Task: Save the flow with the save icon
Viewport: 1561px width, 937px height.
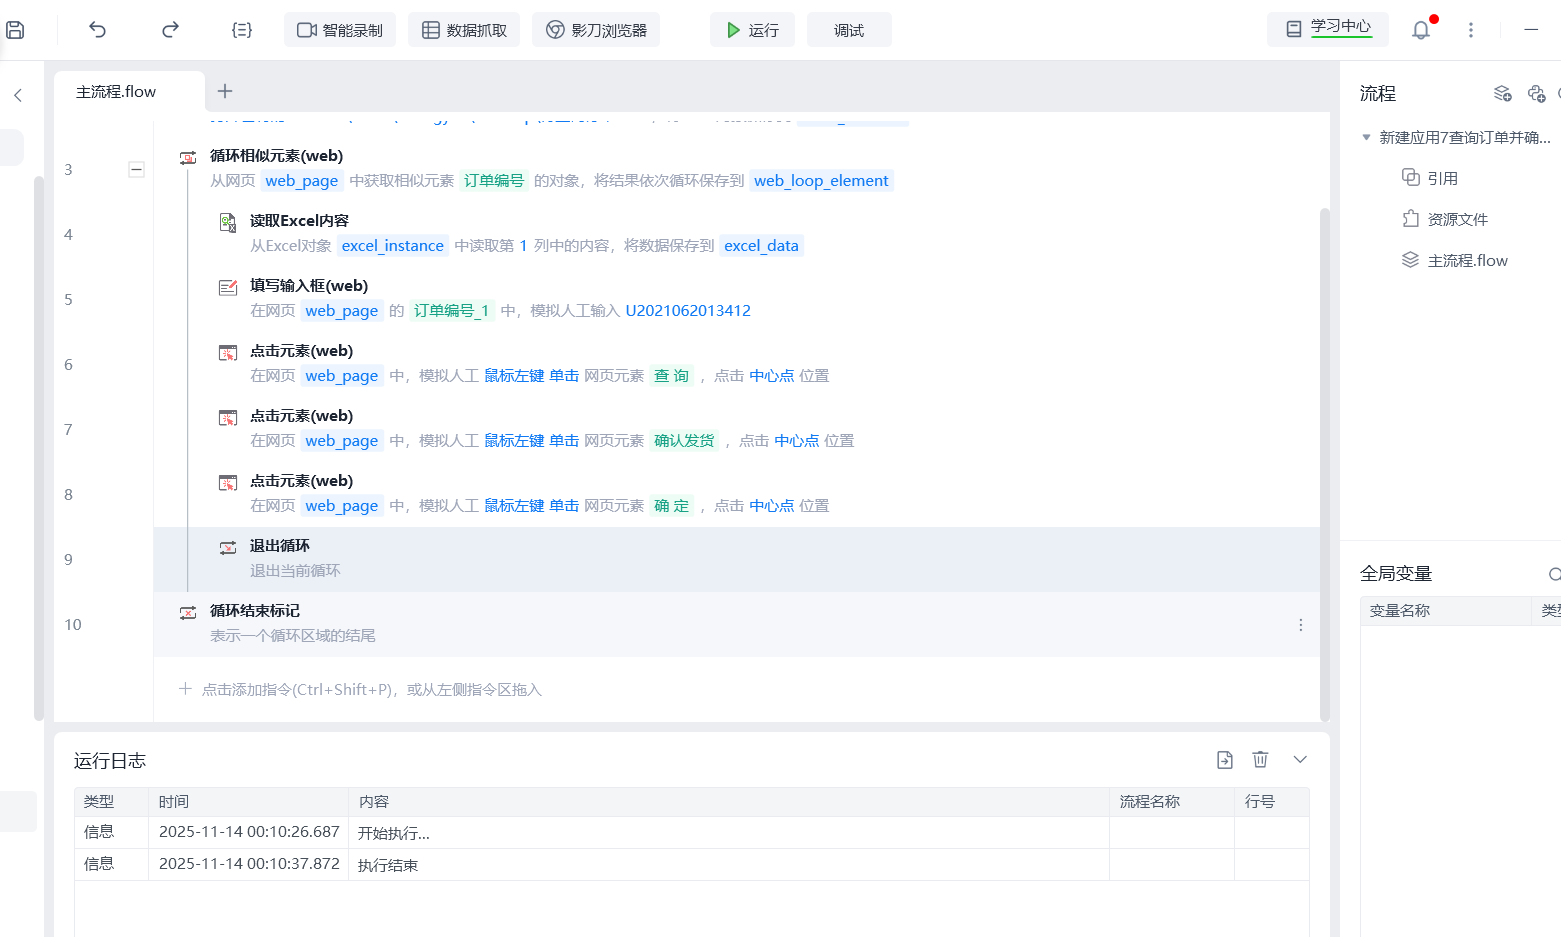Action: click(14, 30)
